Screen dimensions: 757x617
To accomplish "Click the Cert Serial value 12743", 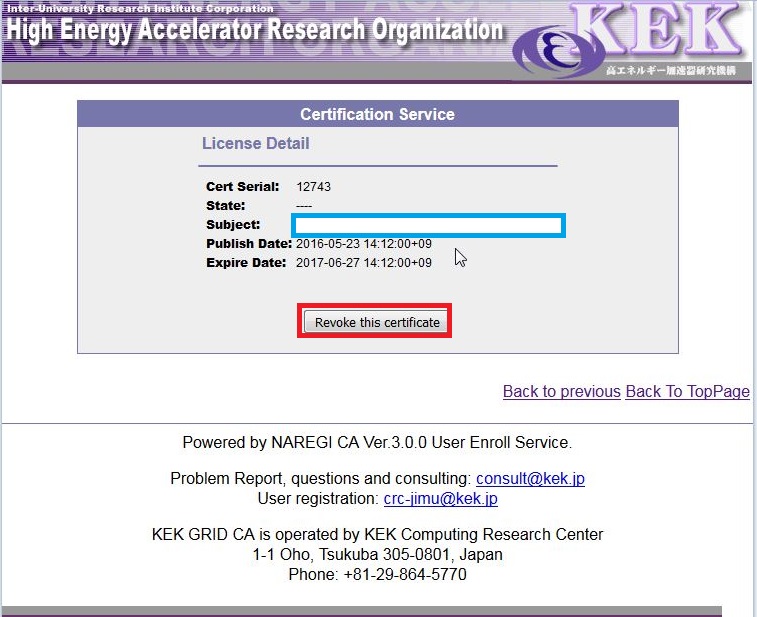I will click(x=313, y=187).
